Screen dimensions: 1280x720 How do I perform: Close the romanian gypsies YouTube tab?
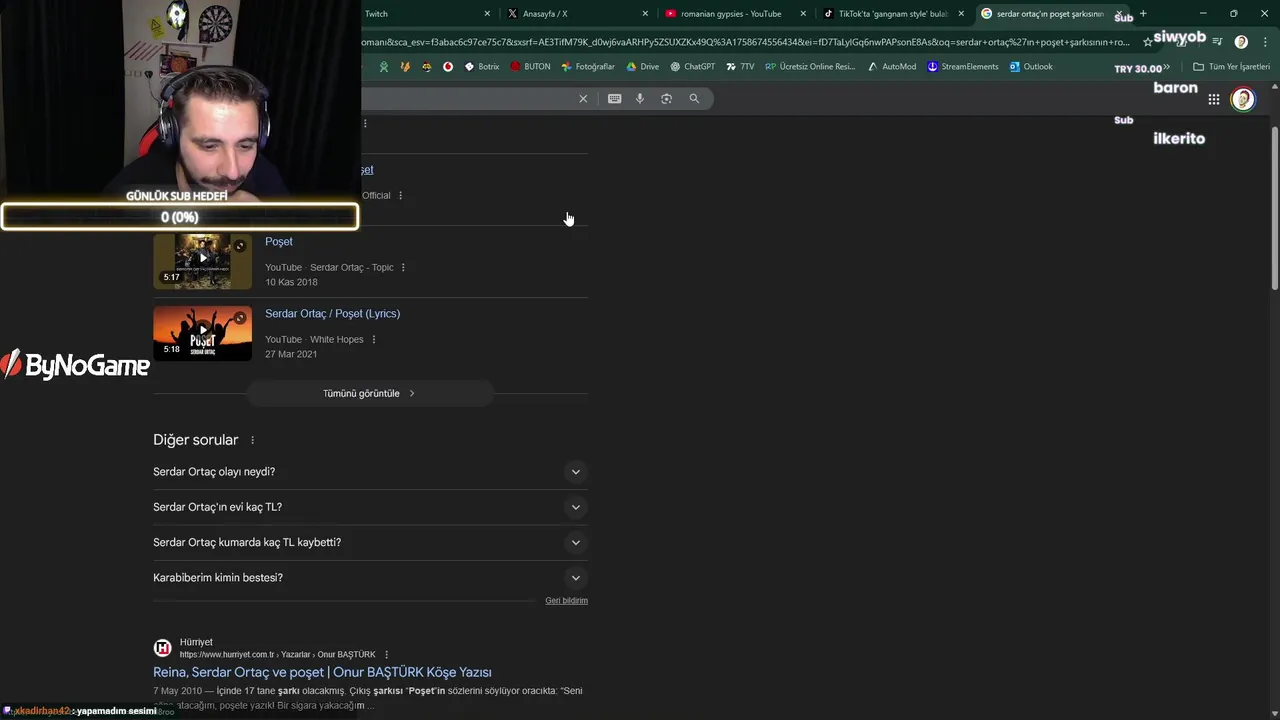pos(803,14)
